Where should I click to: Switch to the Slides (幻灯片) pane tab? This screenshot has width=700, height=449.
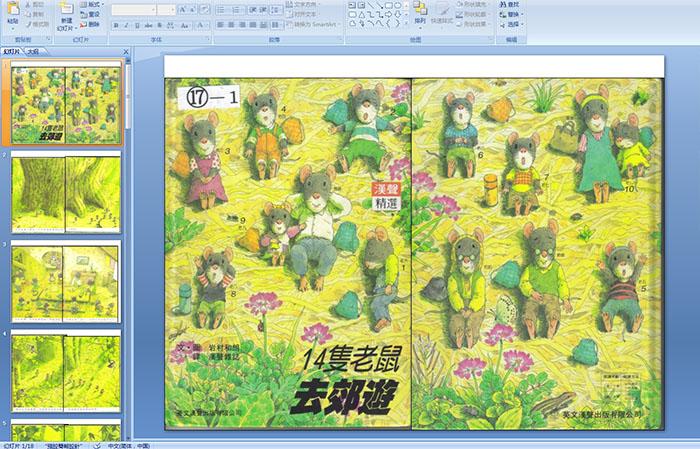tap(12, 52)
